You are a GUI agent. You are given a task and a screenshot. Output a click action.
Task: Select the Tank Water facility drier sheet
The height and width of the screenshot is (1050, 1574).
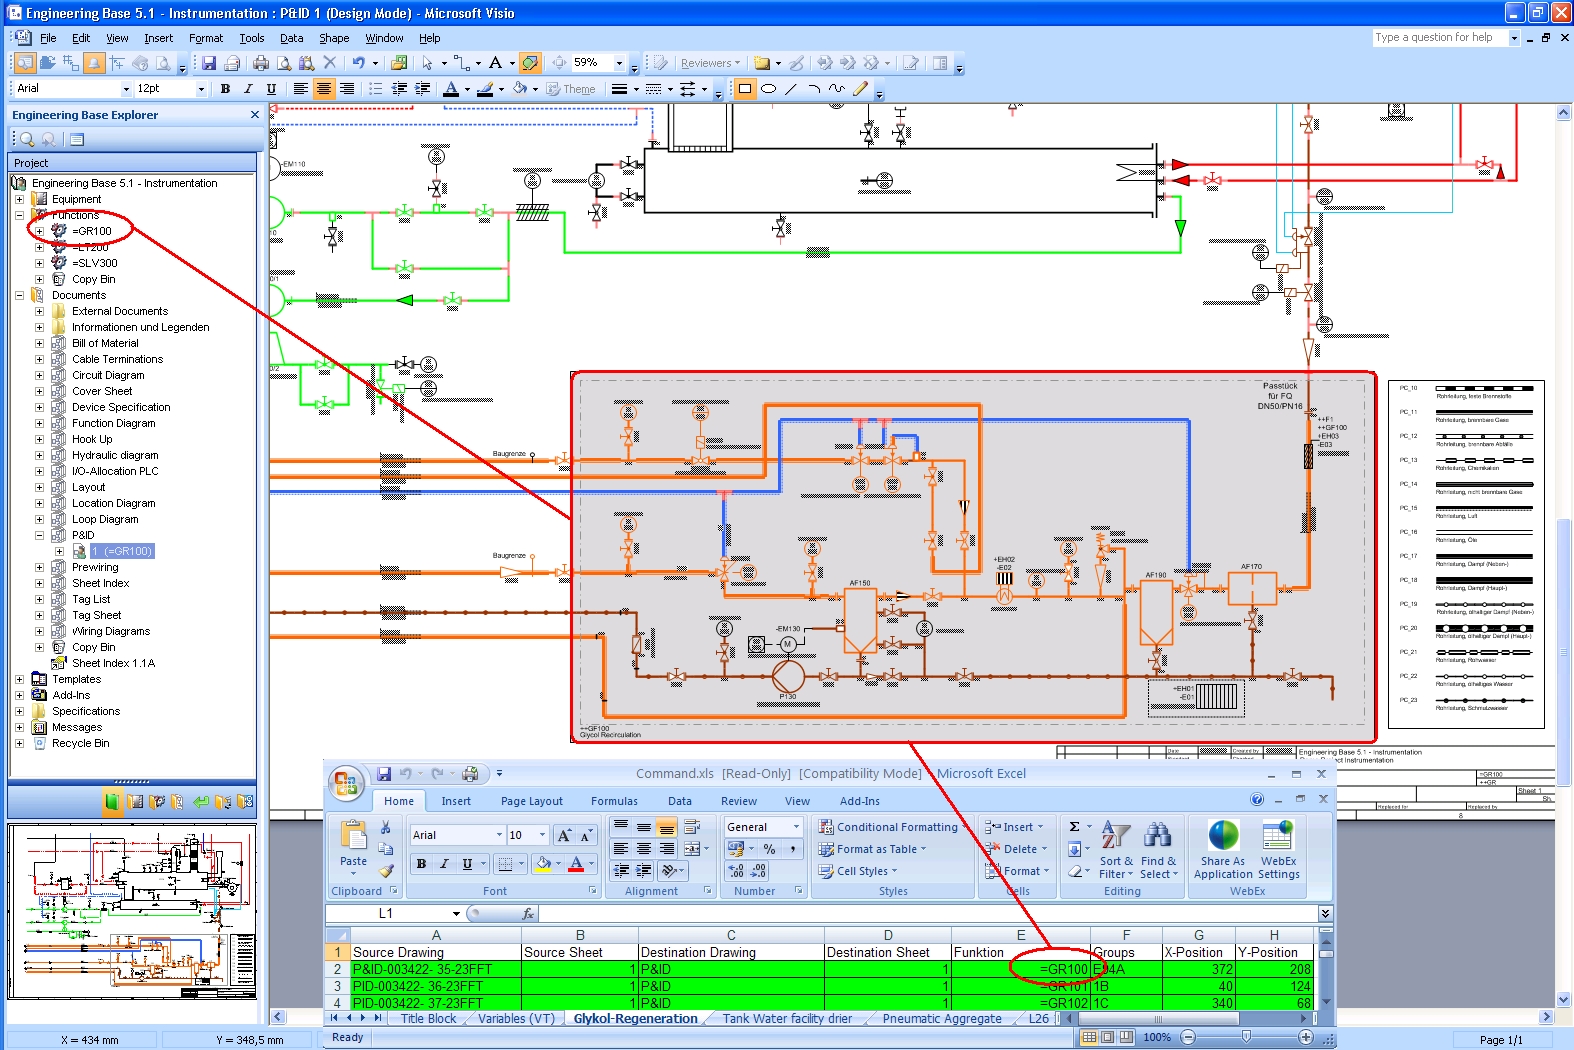point(787,1019)
